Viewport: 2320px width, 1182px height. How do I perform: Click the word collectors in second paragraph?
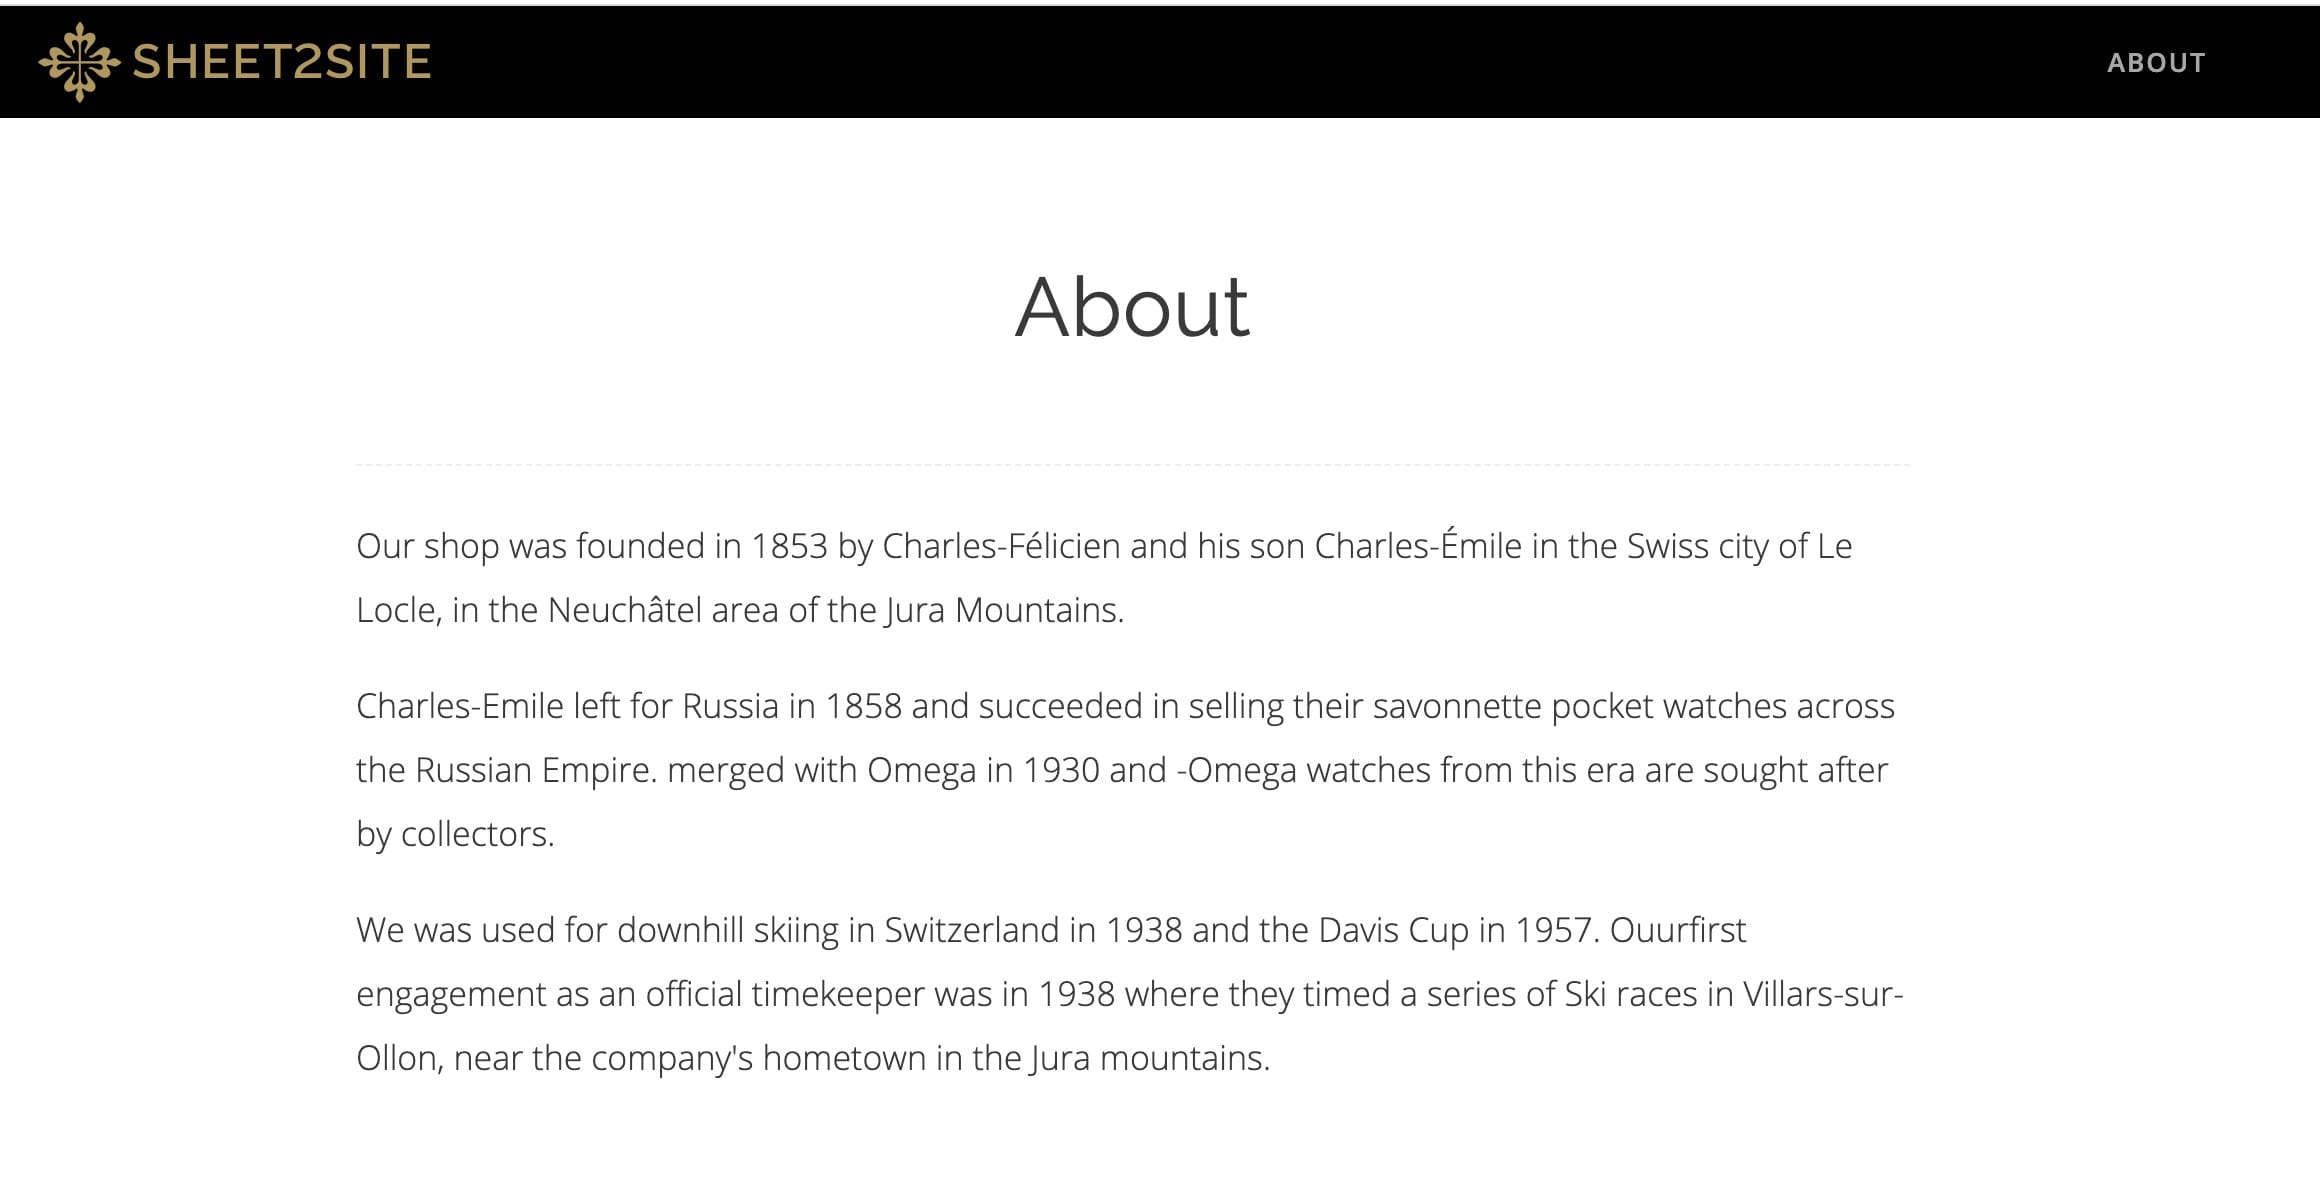point(475,834)
